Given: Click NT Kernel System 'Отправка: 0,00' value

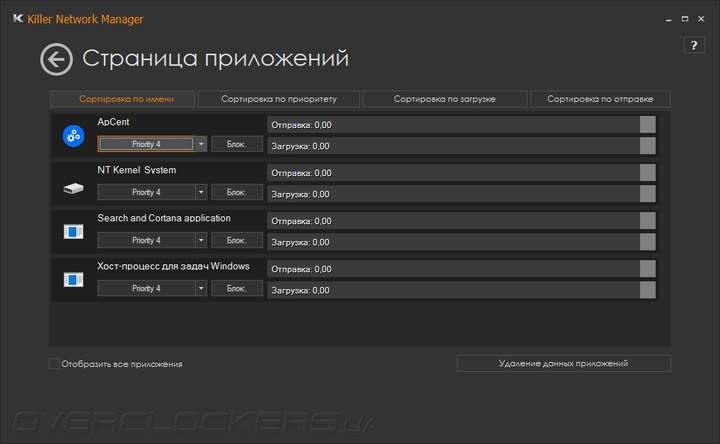Looking at the screenshot, I should coord(301,173).
